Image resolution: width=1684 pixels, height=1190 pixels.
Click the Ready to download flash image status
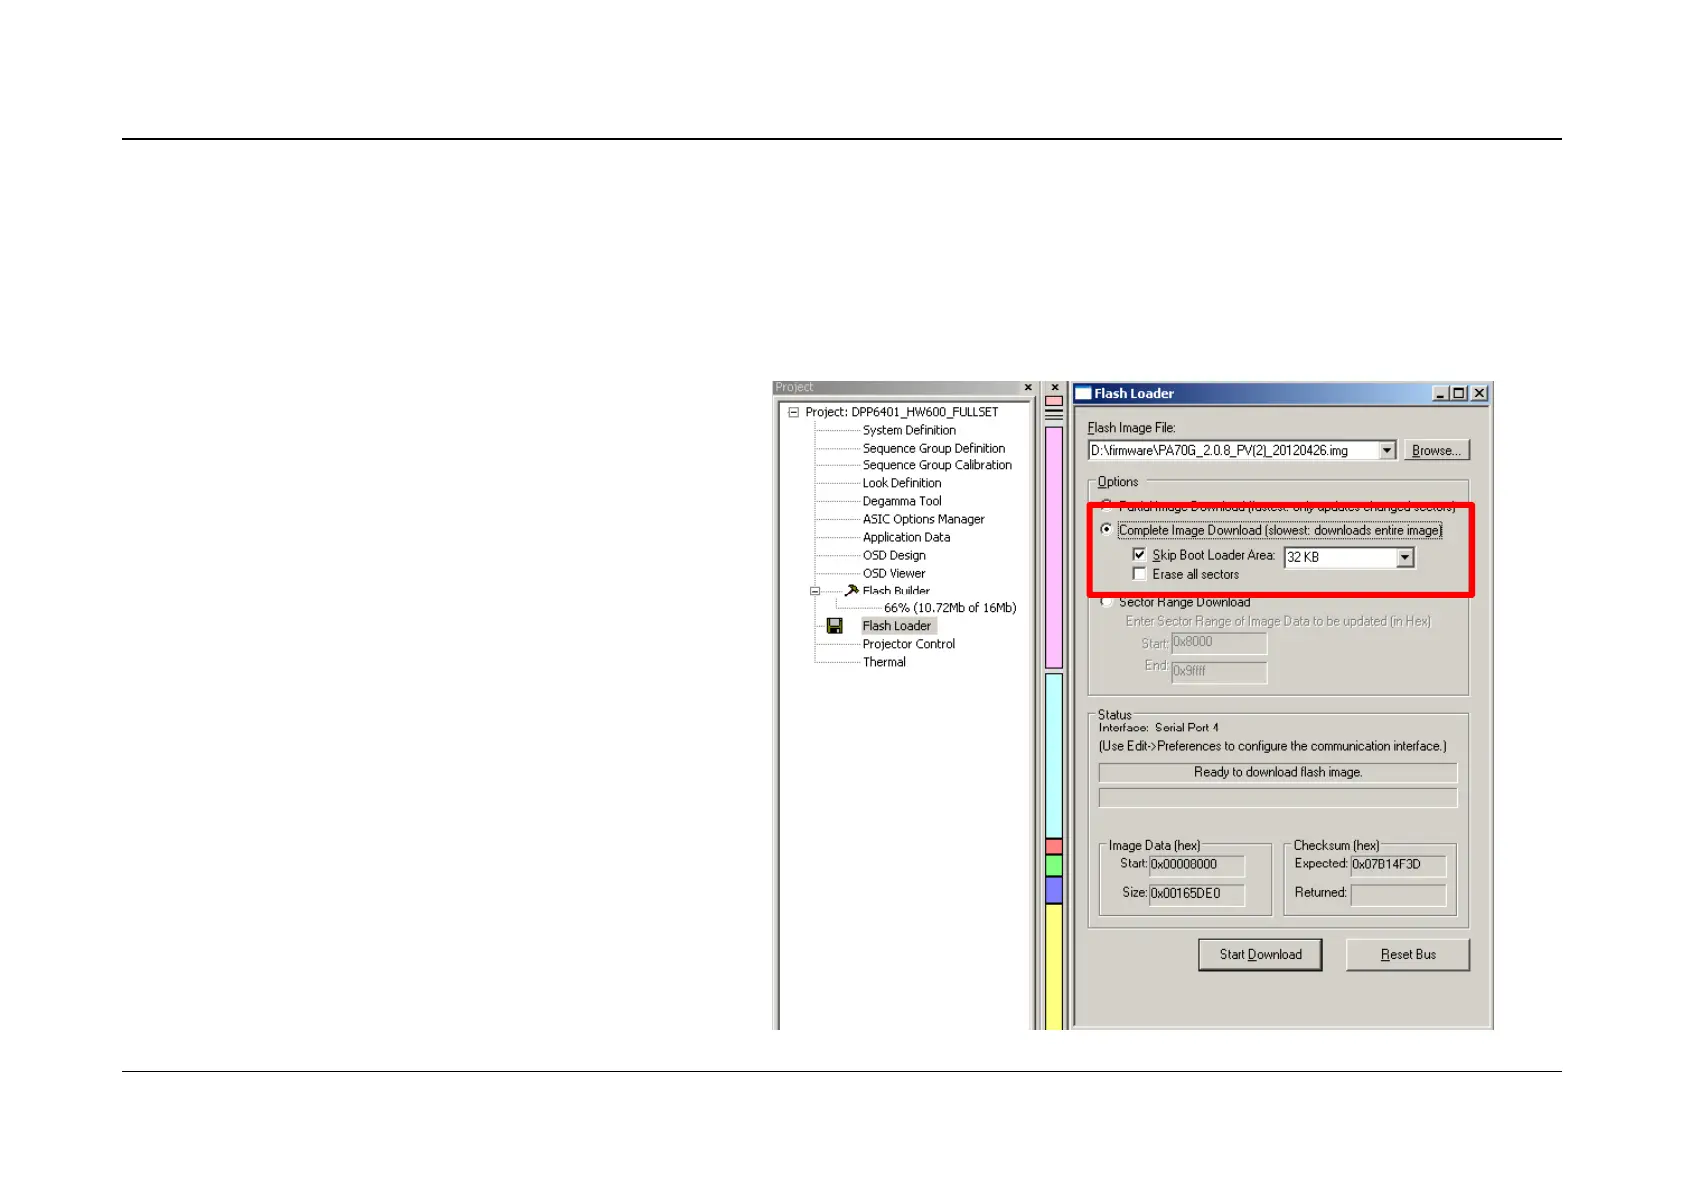[1278, 773]
